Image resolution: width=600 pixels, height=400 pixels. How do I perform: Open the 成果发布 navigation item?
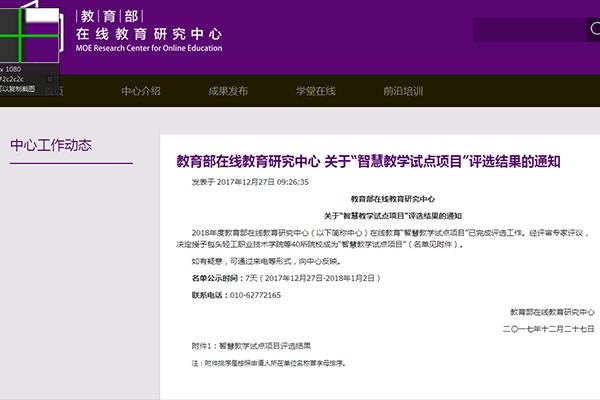[x=228, y=91]
